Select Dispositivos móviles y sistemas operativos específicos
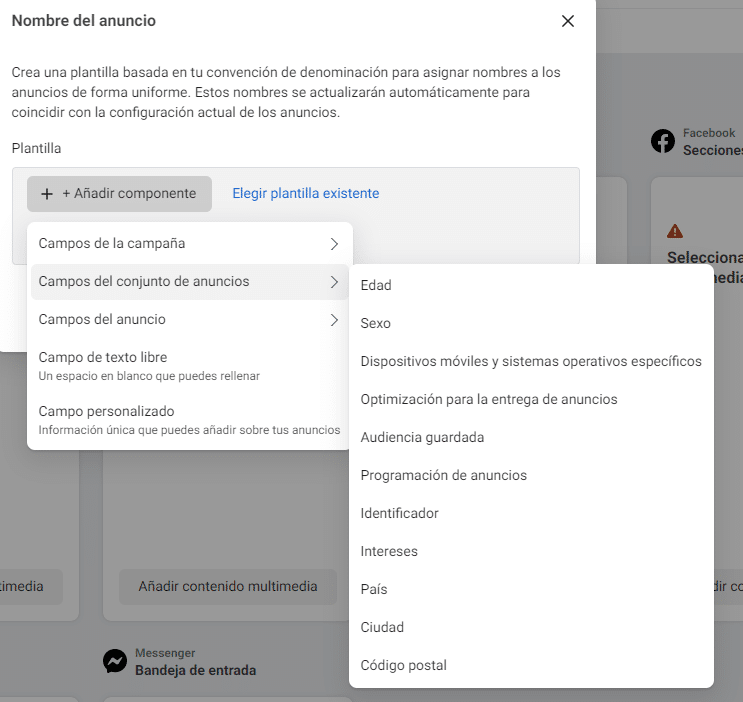This screenshot has width=743, height=702. tap(531, 362)
